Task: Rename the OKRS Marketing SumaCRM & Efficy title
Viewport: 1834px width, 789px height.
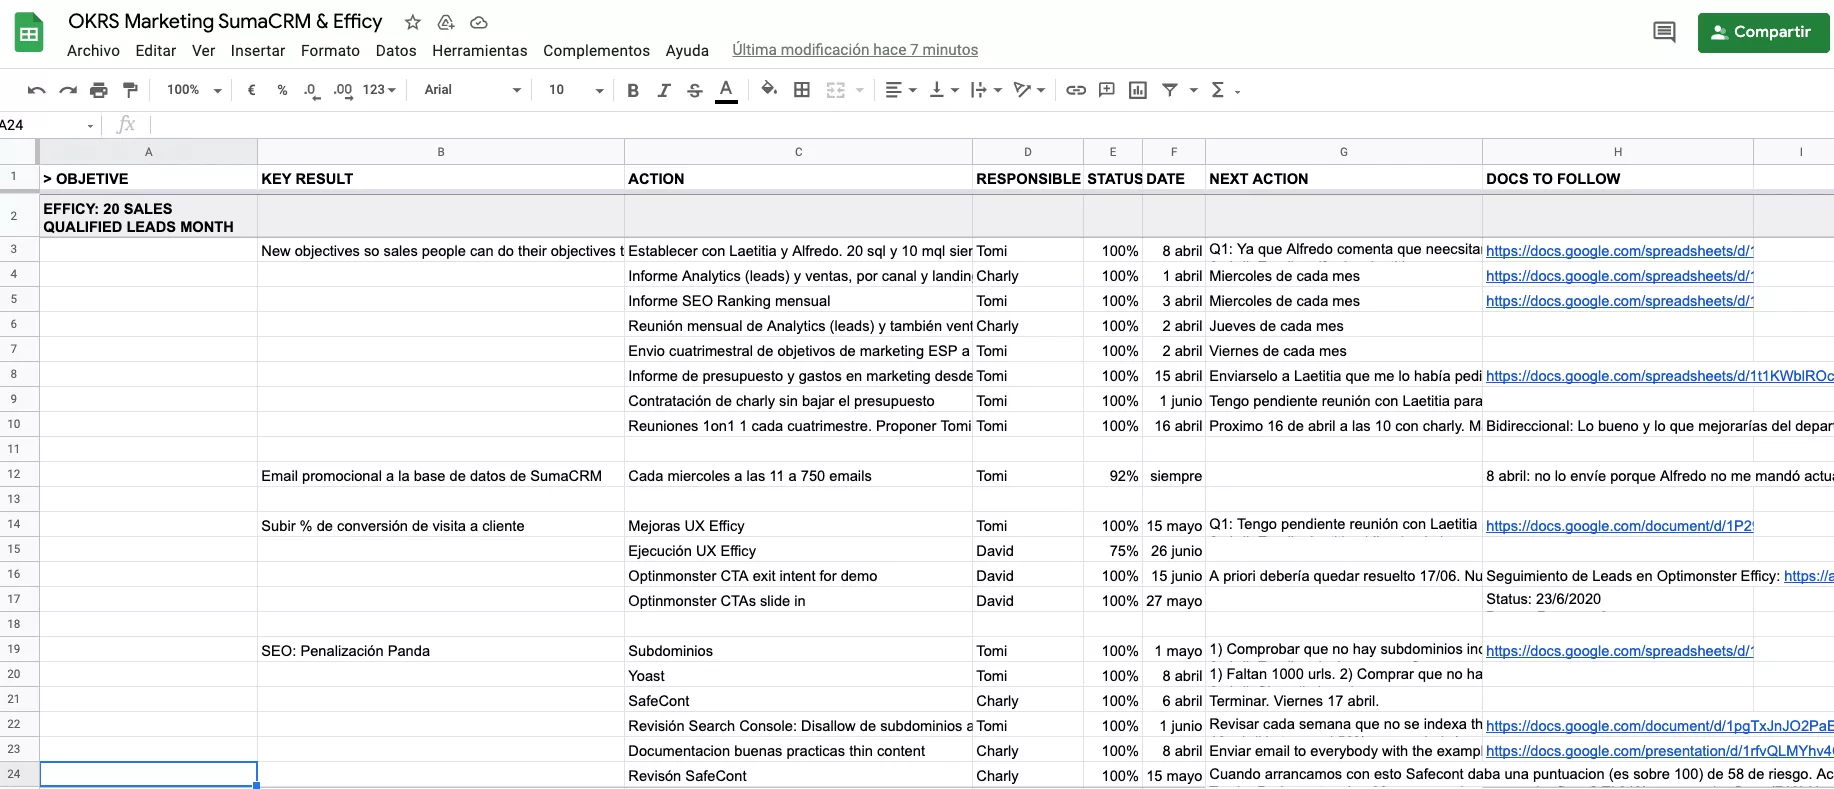Action: pos(225,21)
